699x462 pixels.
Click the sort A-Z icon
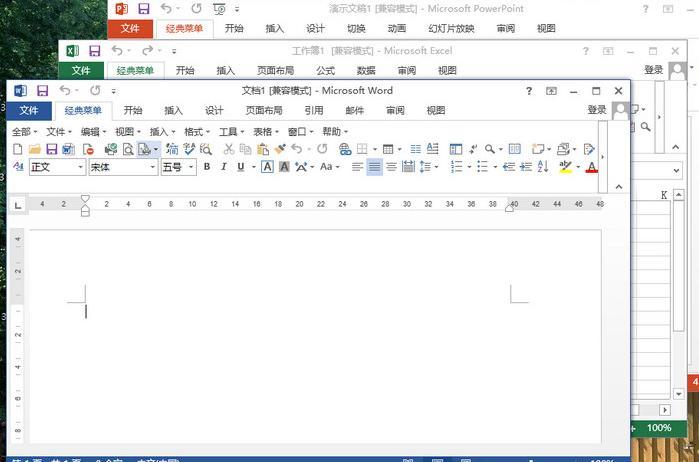point(543,167)
